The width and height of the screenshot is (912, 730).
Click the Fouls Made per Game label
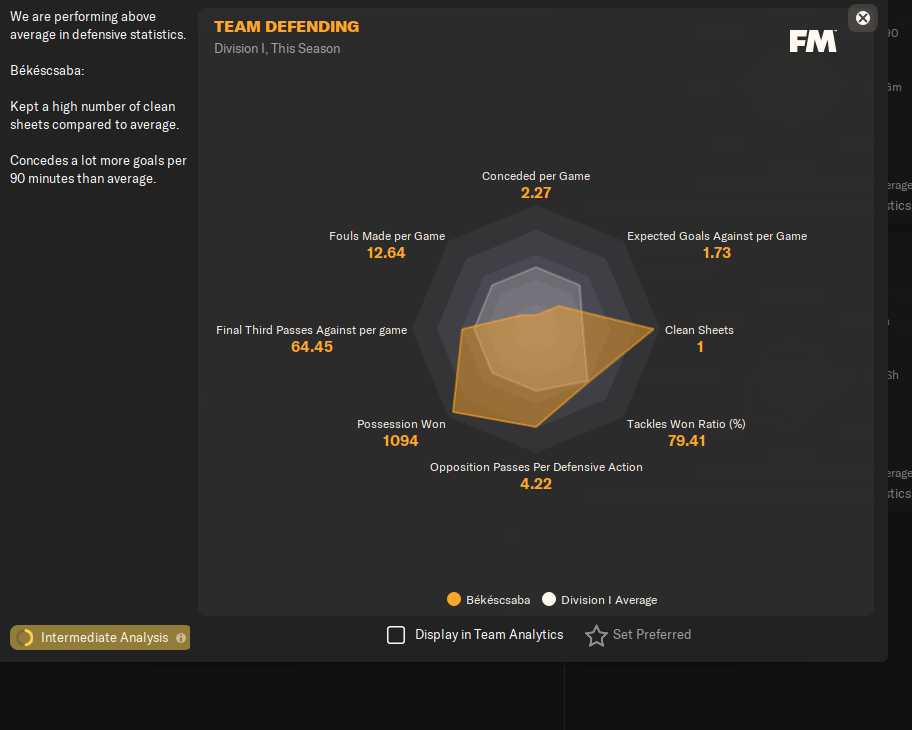click(387, 236)
